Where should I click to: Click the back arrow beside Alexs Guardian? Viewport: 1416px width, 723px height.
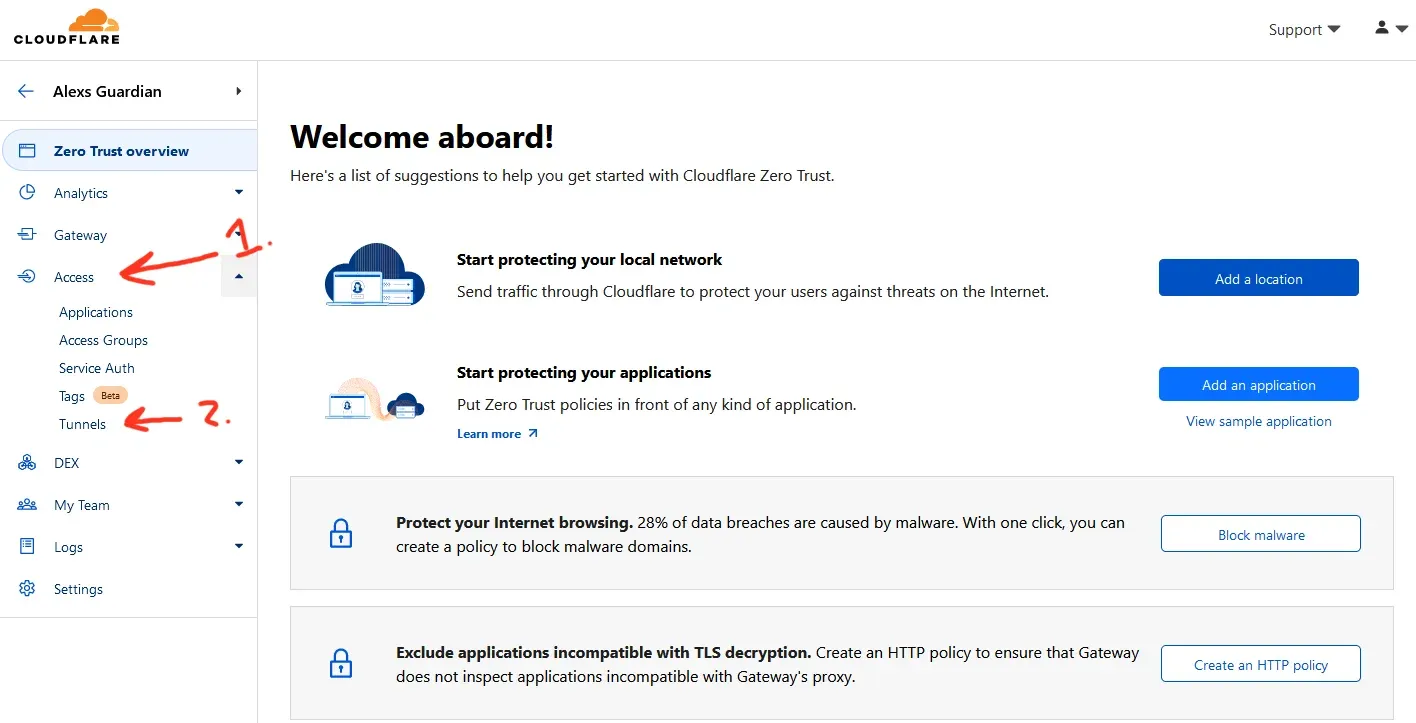(x=26, y=90)
